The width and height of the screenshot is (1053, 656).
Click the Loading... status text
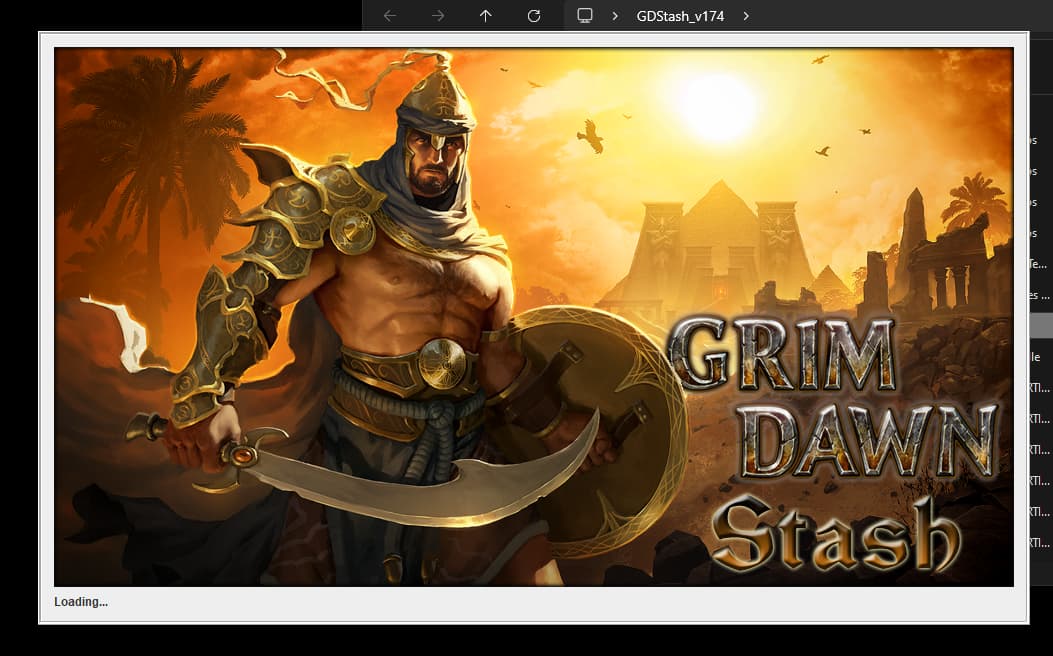pos(81,602)
